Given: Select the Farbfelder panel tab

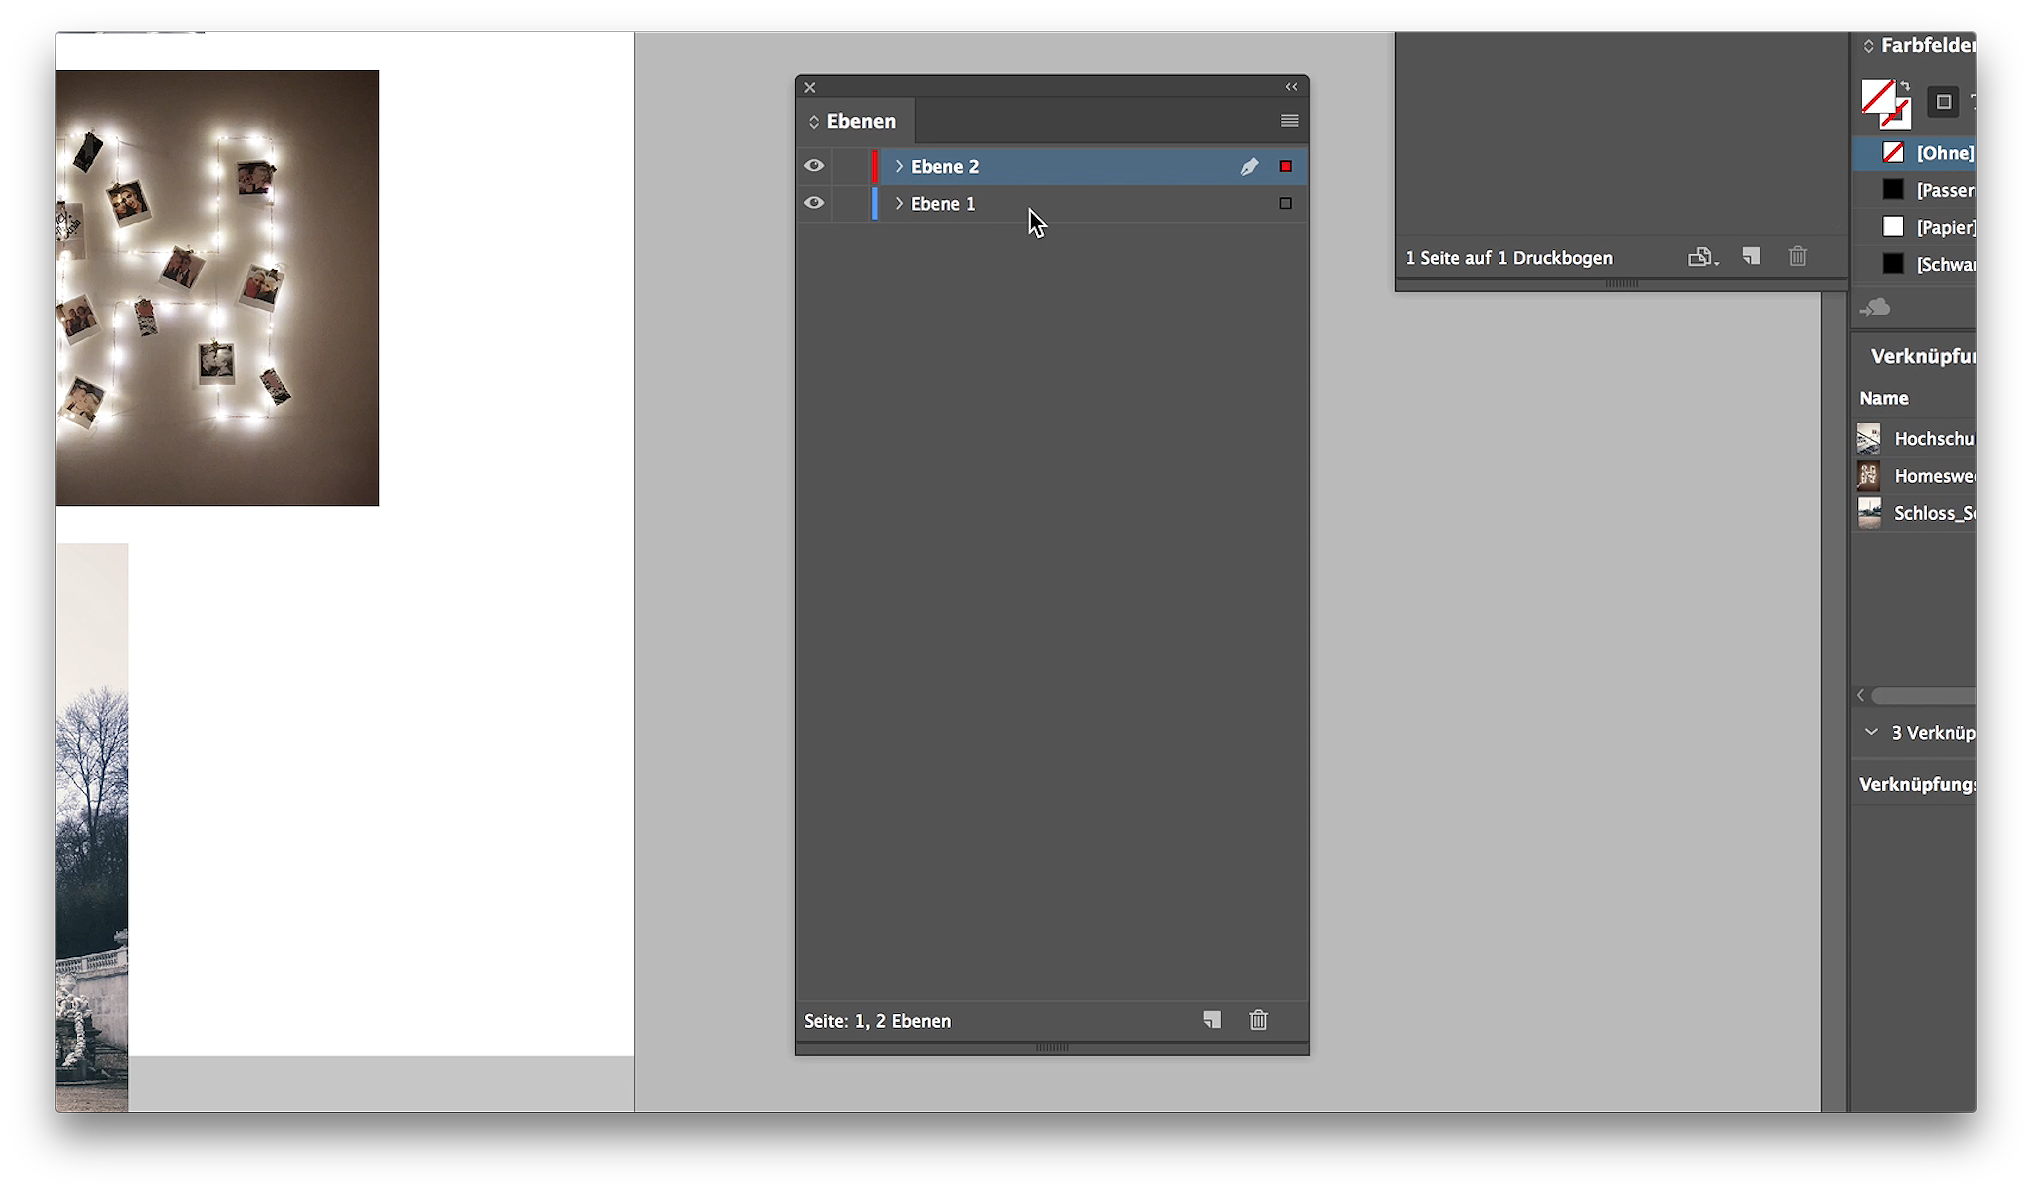Looking at the screenshot, I should pos(1925,45).
